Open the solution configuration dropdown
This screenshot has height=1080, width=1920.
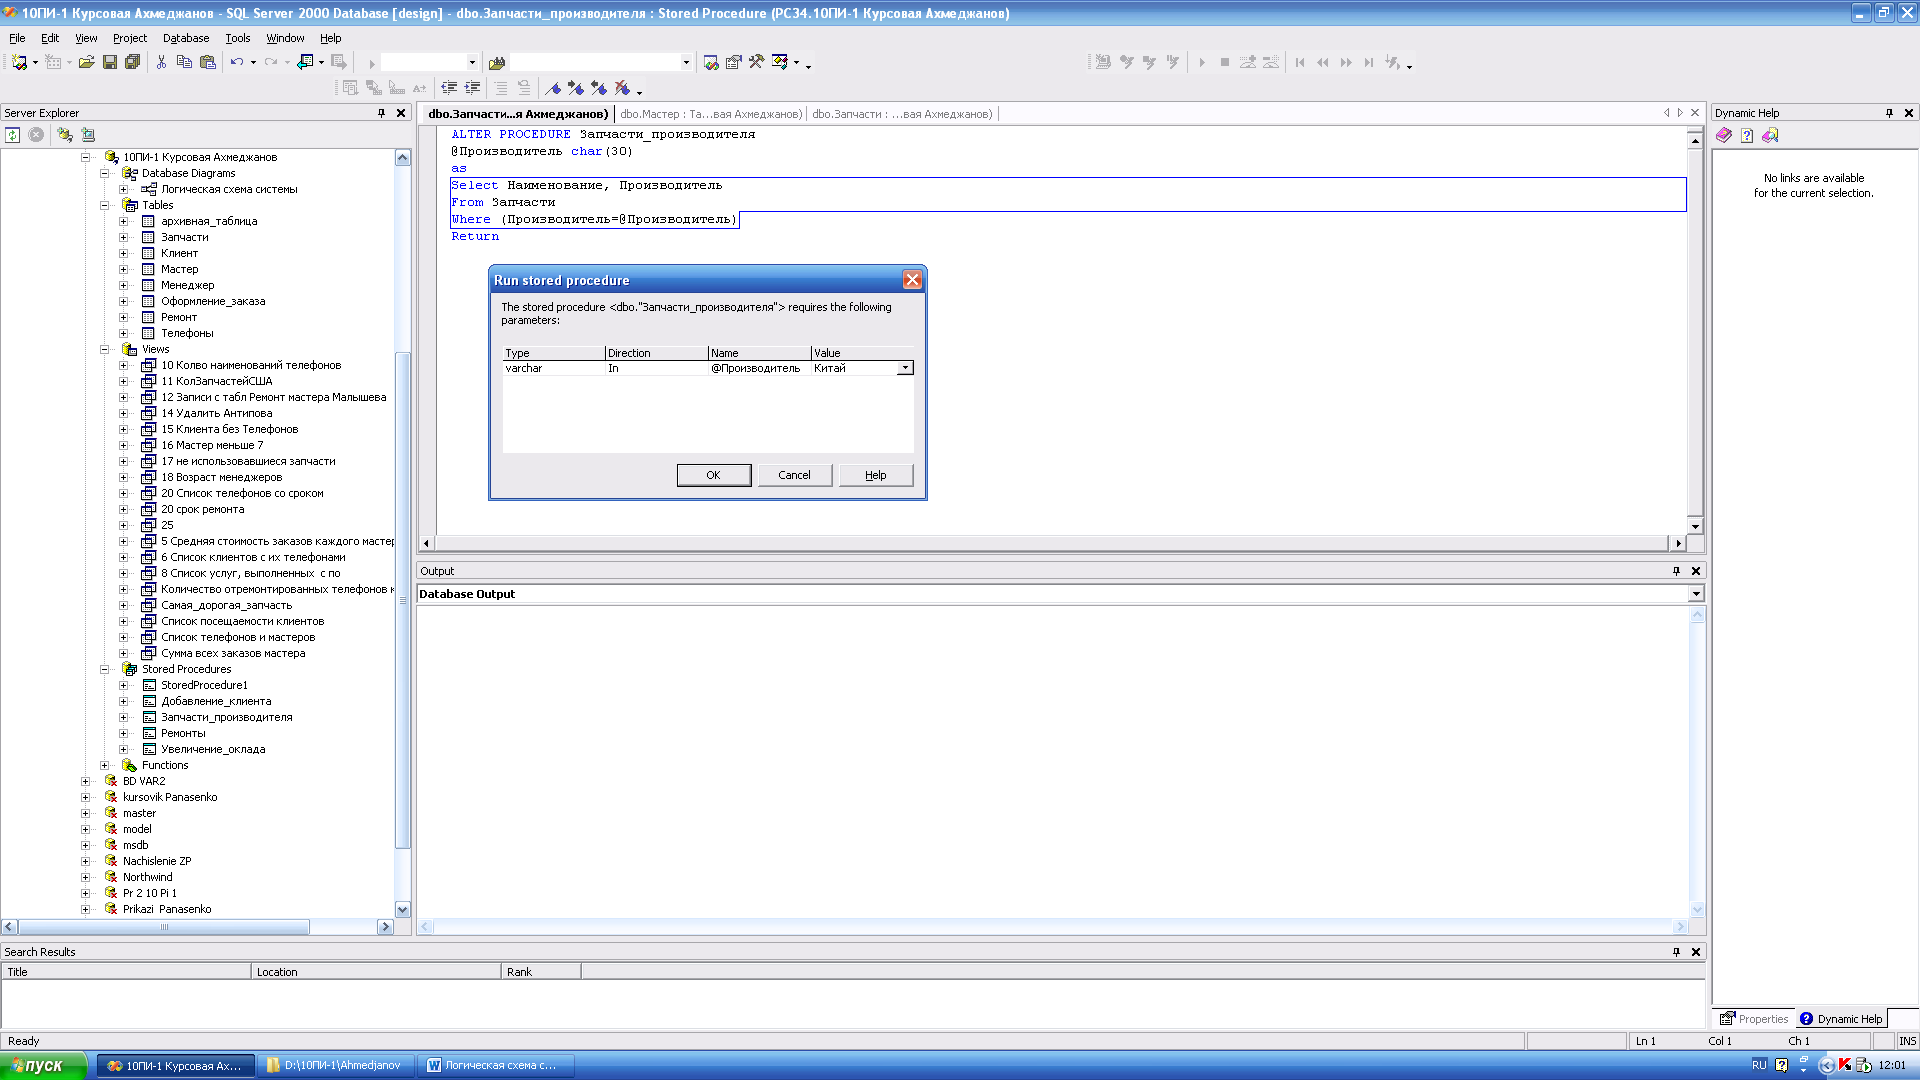tap(472, 62)
